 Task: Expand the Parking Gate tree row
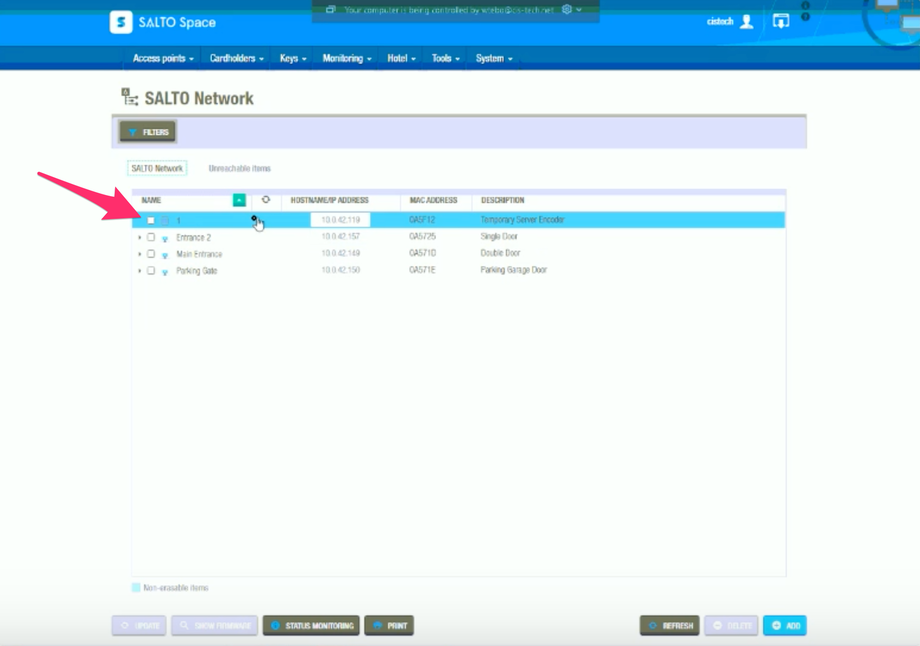click(x=140, y=270)
